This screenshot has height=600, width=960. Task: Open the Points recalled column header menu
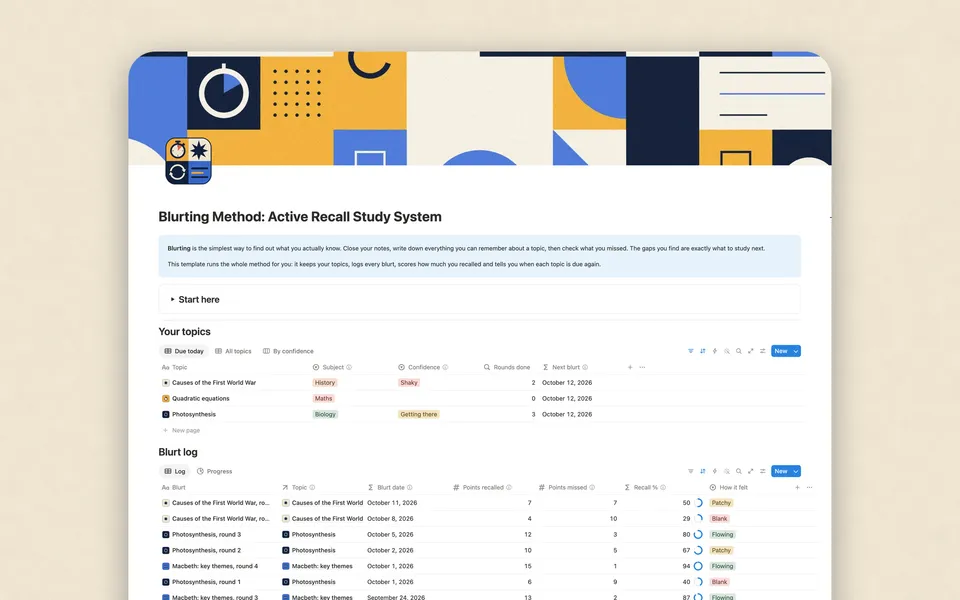pos(482,487)
